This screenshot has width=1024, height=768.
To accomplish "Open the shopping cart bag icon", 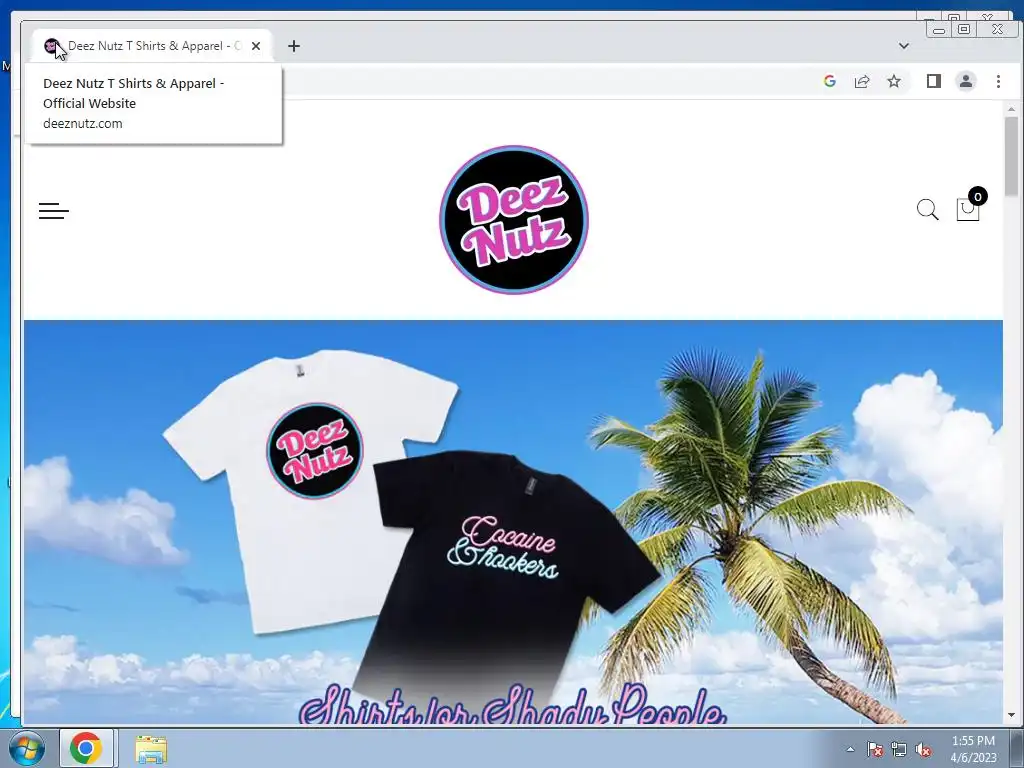I will 967,210.
